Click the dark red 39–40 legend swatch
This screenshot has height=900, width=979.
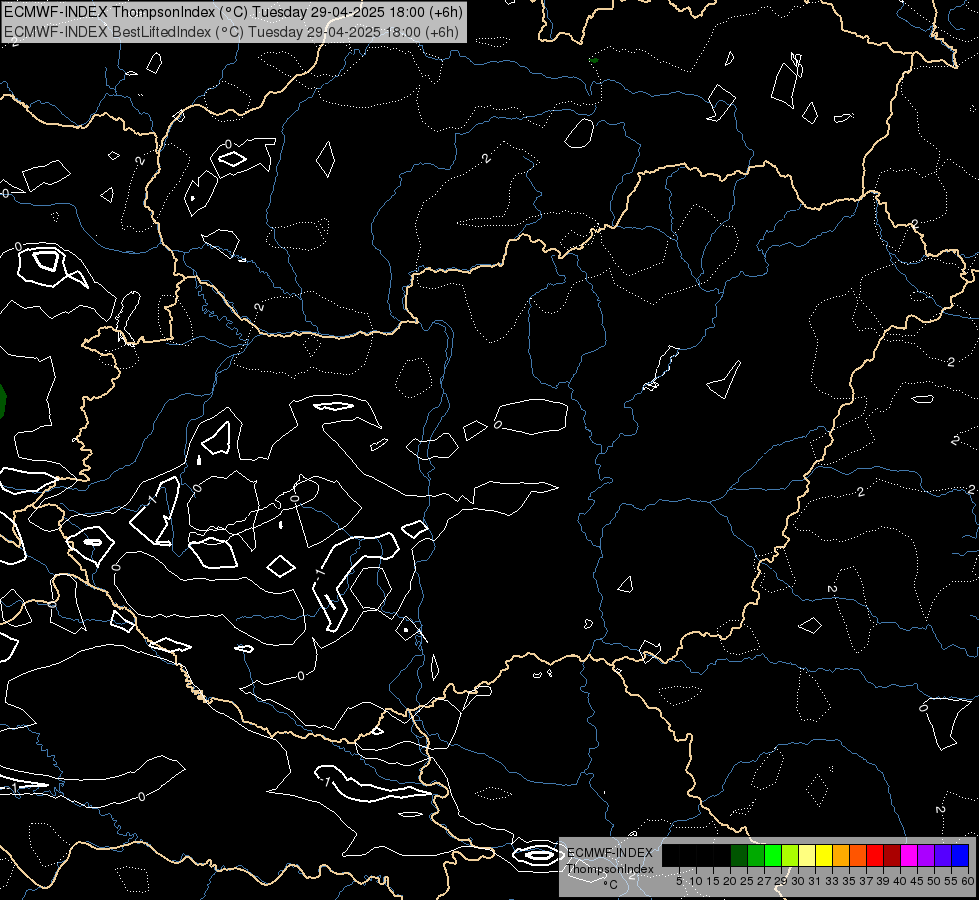[892, 855]
